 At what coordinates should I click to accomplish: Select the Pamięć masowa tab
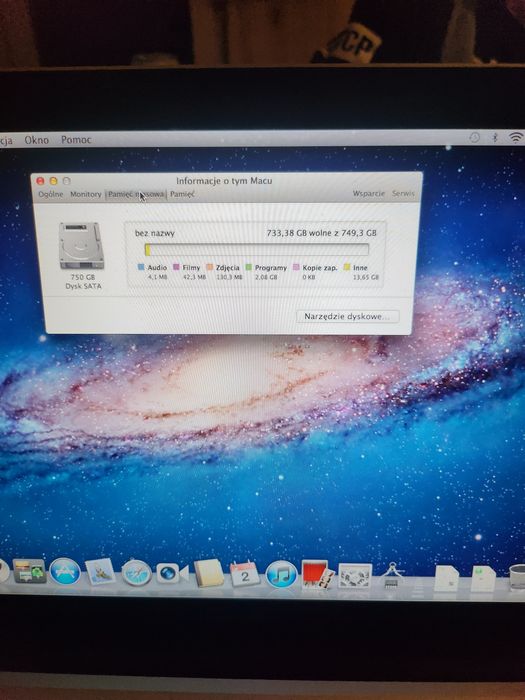pyautogui.click(x=136, y=194)
